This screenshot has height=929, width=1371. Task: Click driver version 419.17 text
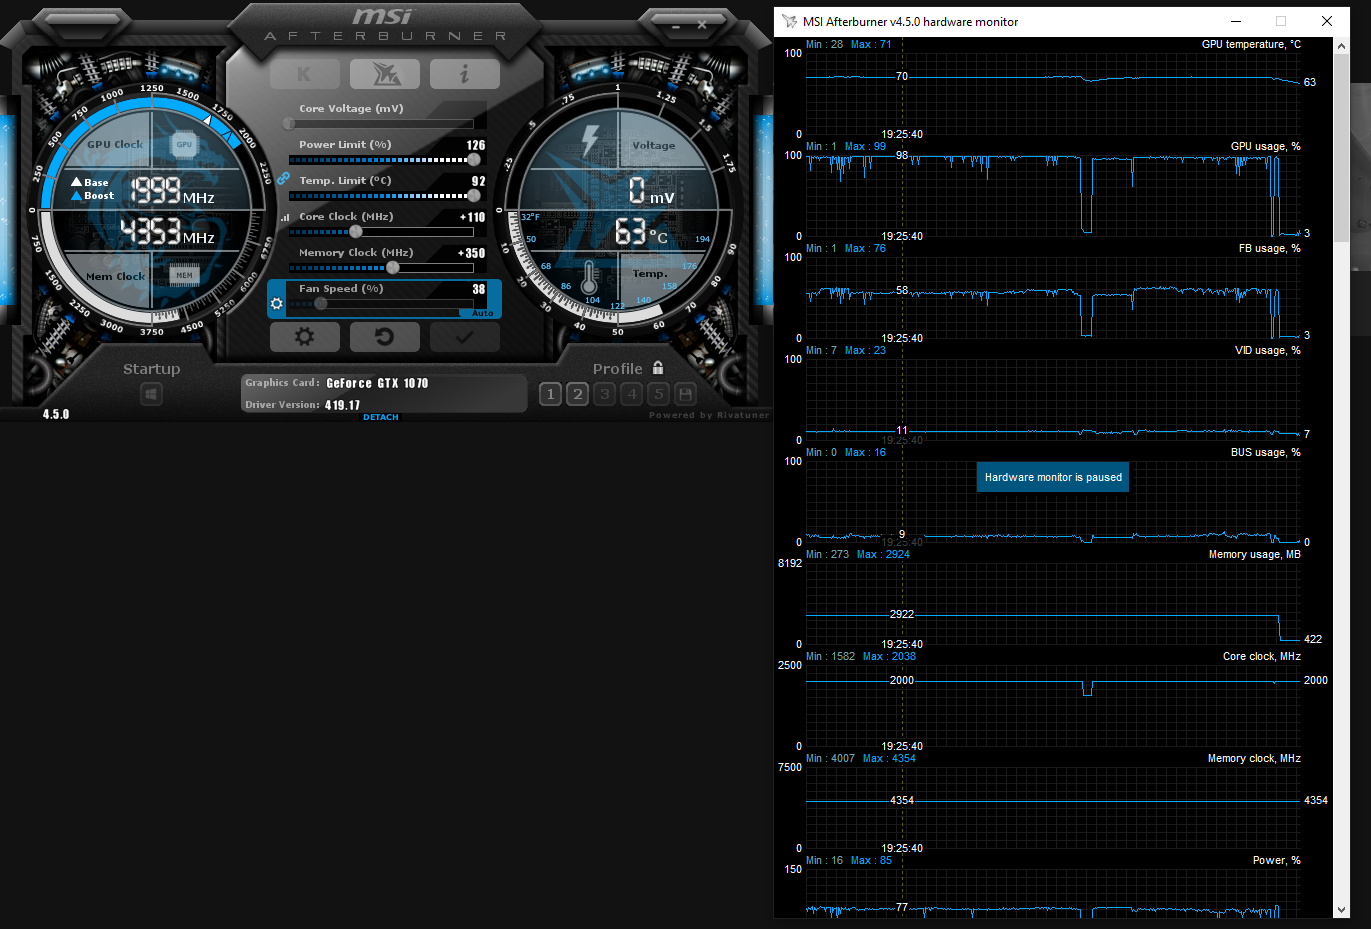tap(342, 405)
